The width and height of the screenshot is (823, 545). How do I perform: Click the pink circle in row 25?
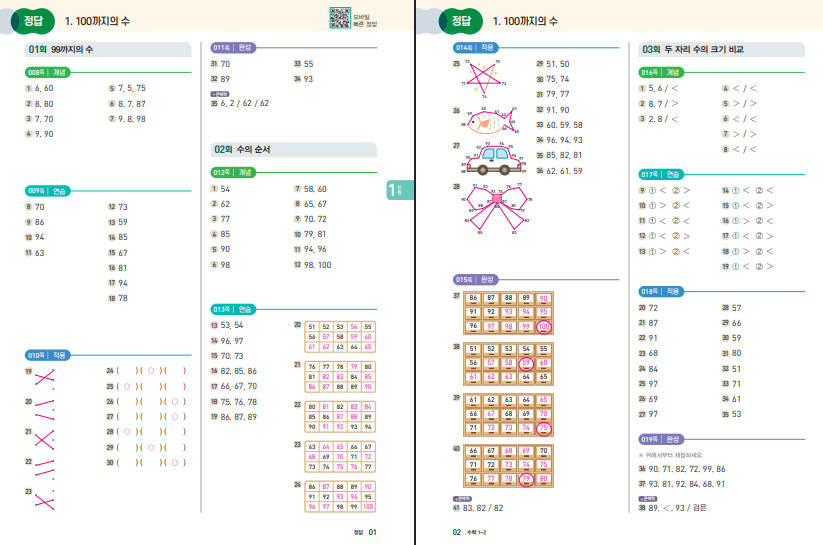(126, 386)
